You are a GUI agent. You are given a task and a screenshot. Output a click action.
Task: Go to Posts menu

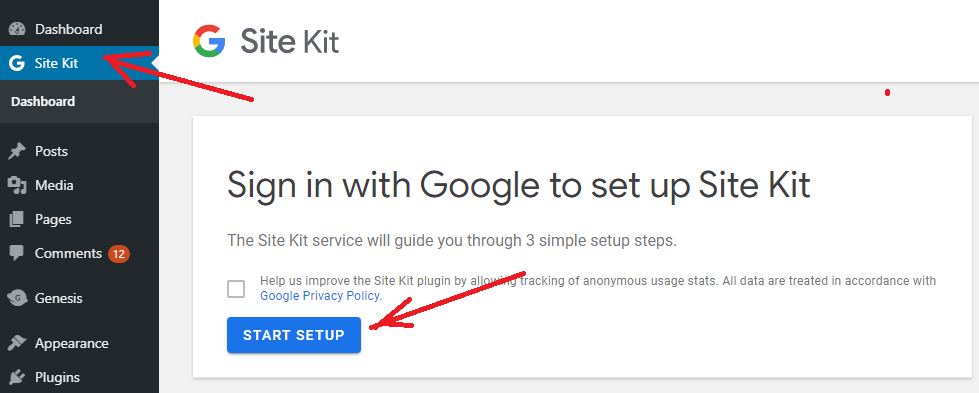pos(51,151)
